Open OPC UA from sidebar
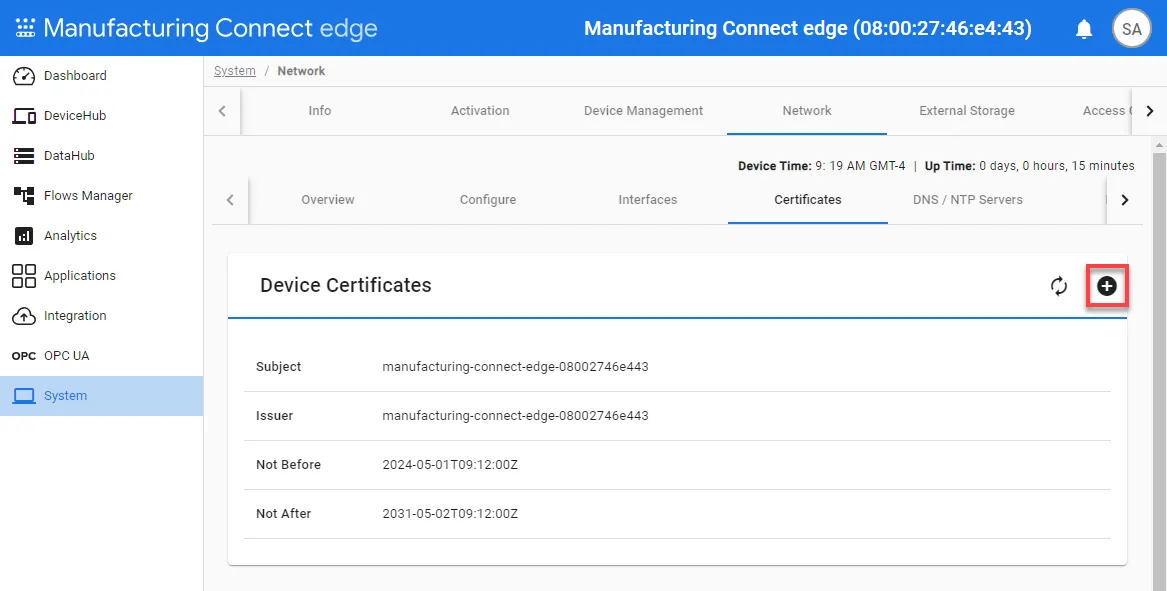Image resolution: width=1167 pixels, height=591 pixels. click(x=101, y=356)
